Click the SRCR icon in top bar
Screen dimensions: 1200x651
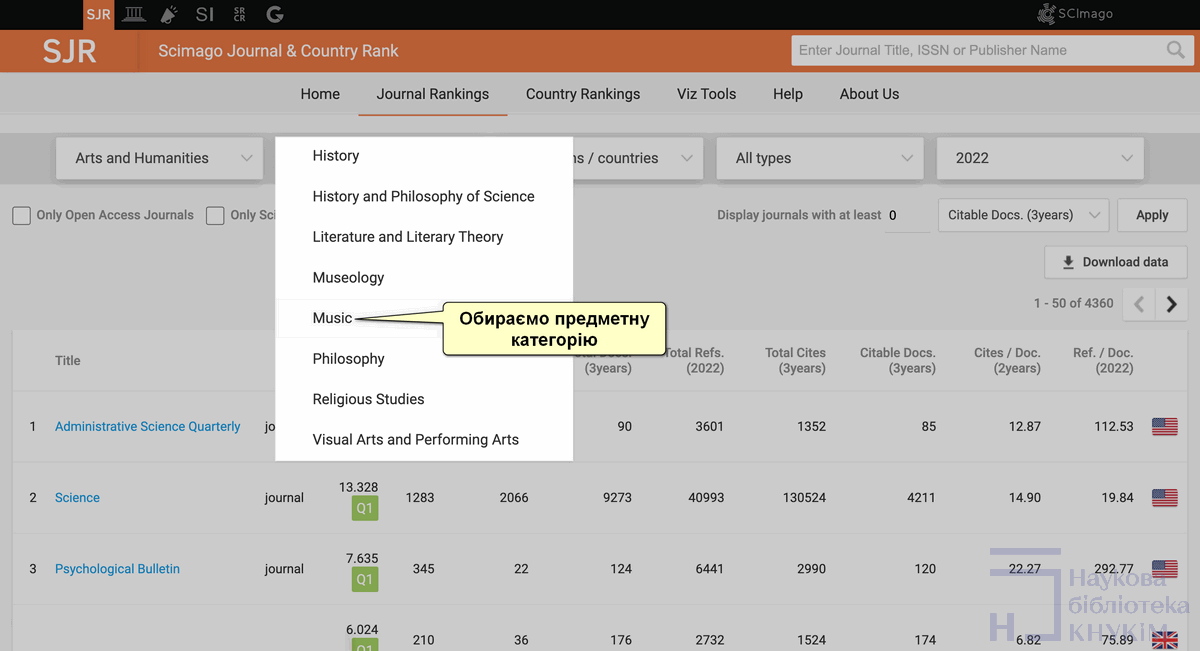[239, 14]
